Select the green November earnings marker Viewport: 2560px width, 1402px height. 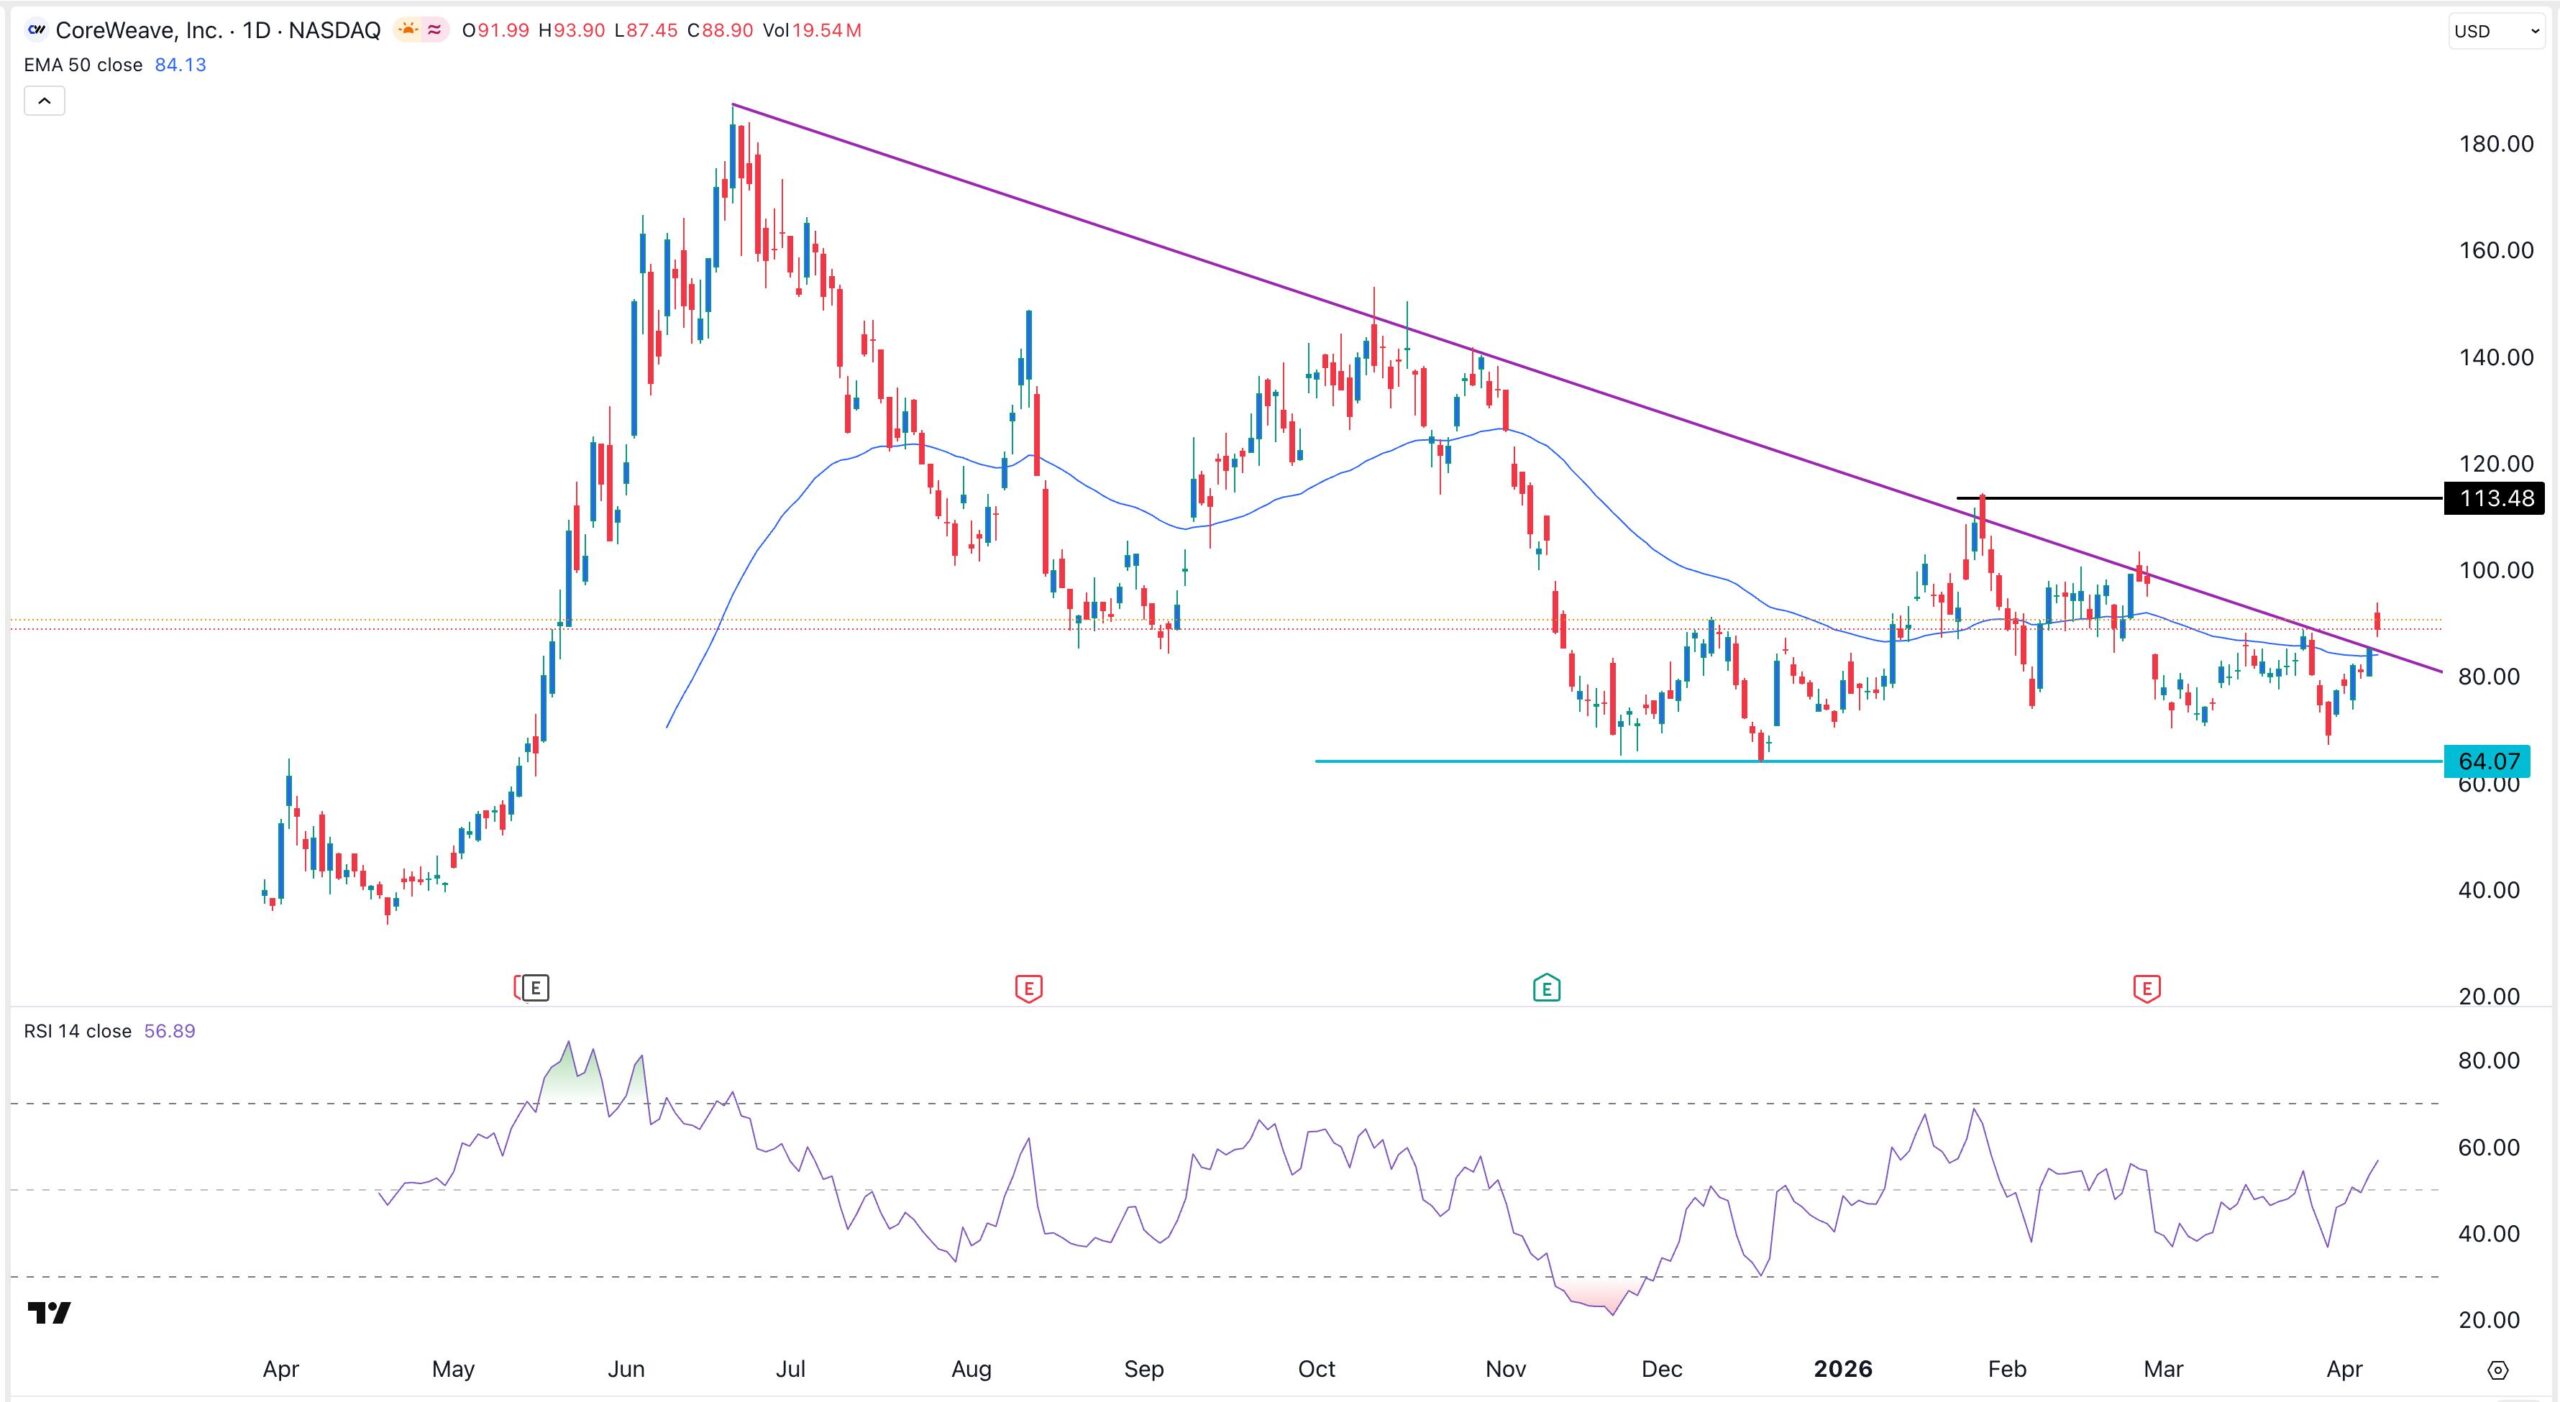pyautogui.click(x=1547, y=987)
